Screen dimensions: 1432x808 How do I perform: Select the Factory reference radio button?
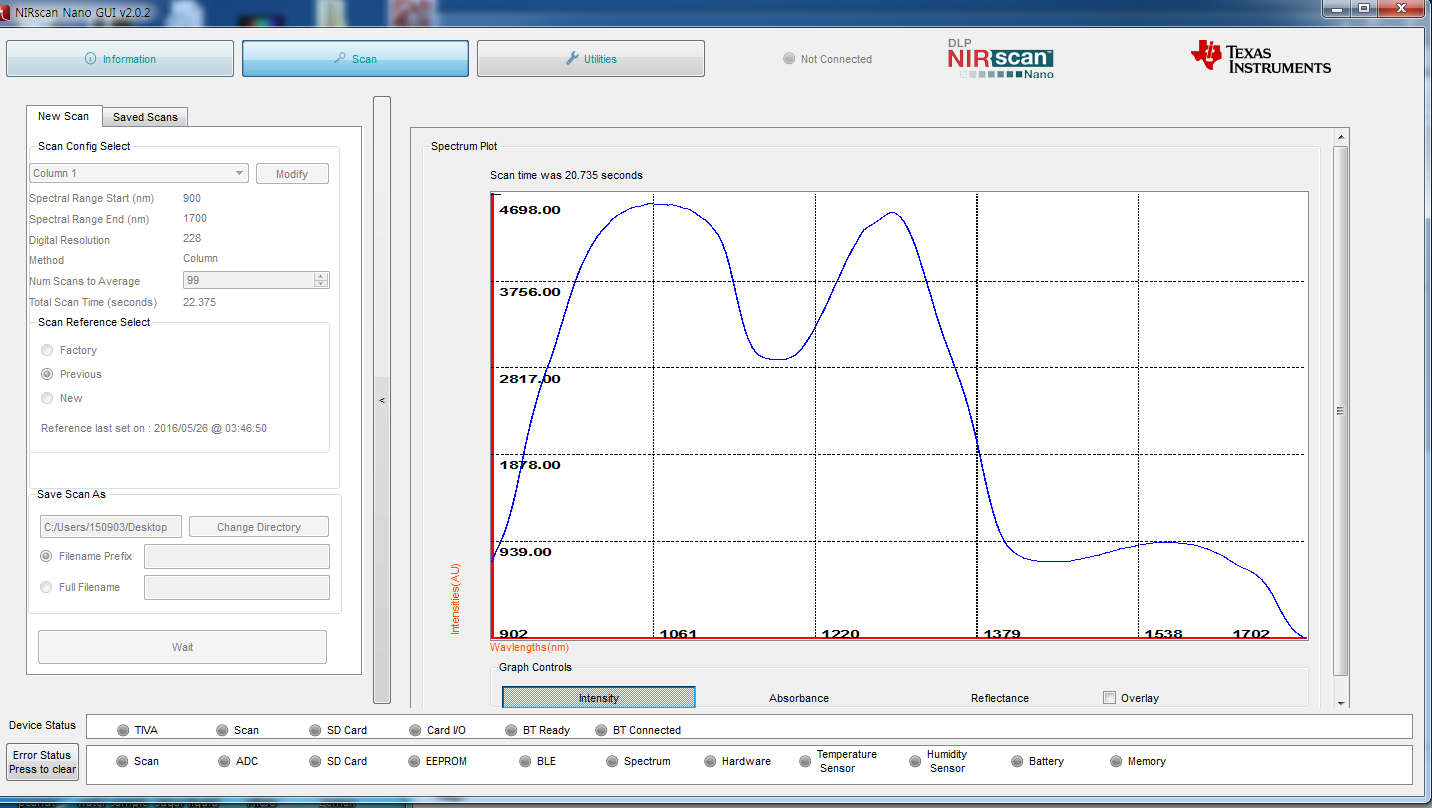pos(47,350)
